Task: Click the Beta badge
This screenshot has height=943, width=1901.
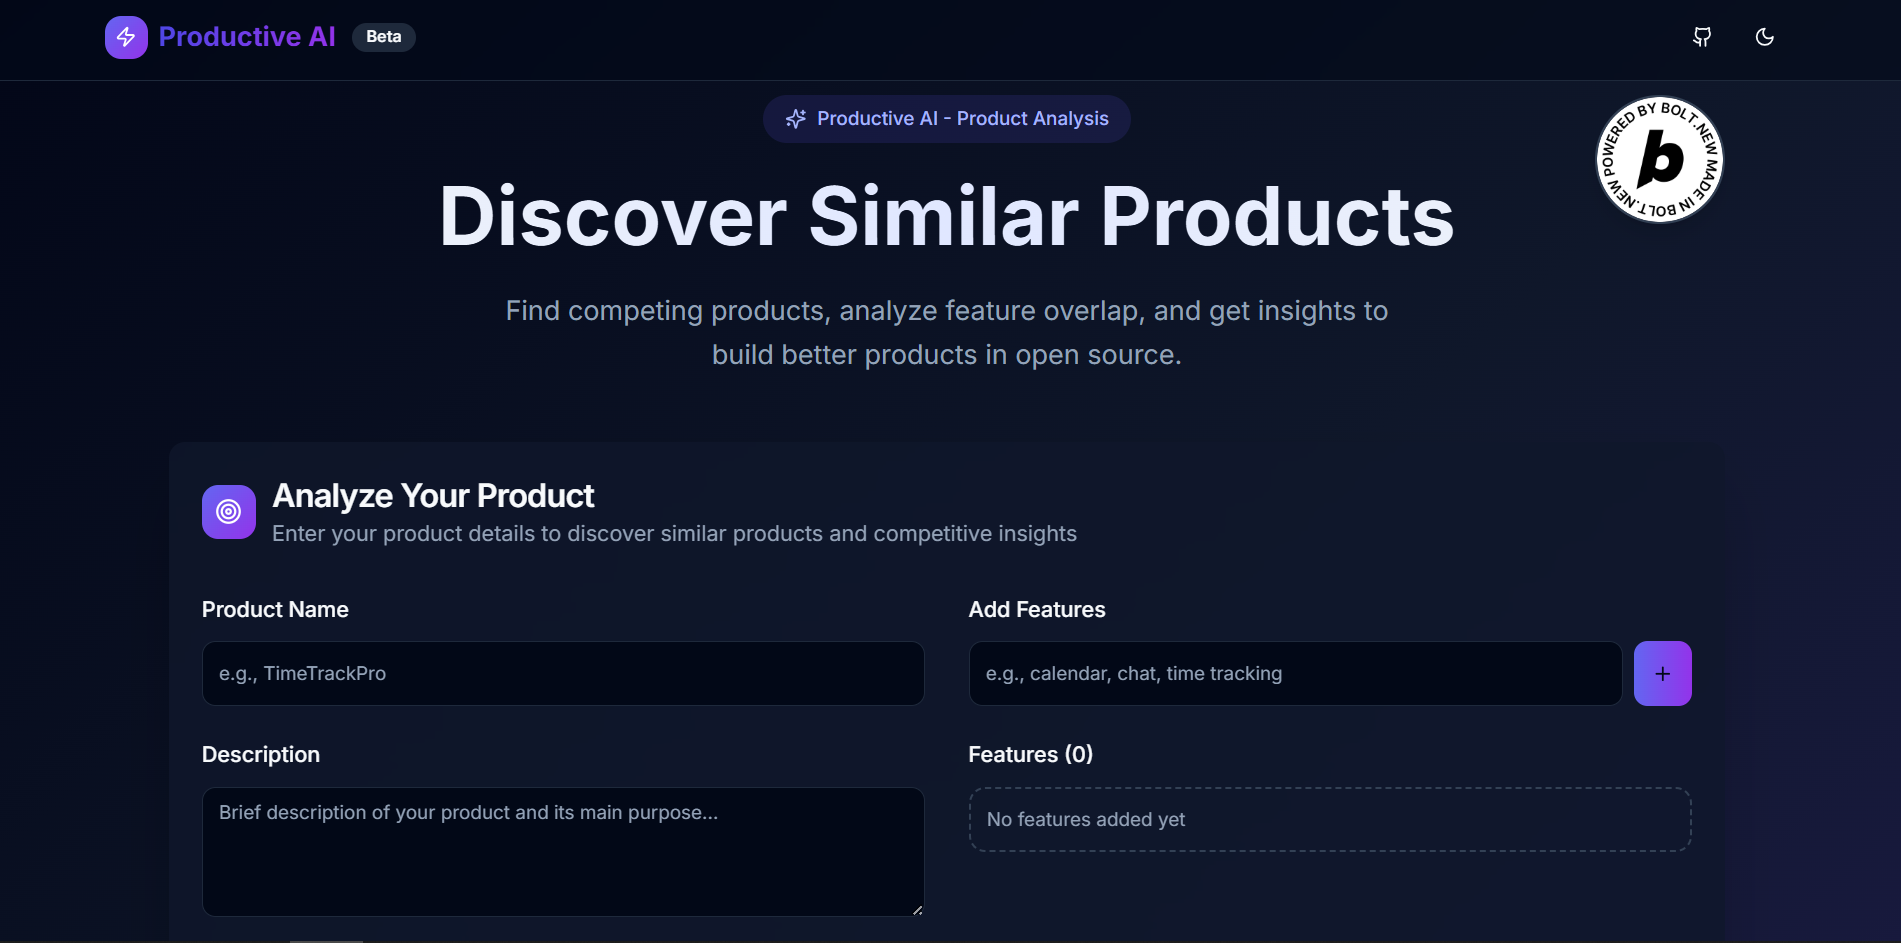Action: pyautogui.click(x=384, y=37)
